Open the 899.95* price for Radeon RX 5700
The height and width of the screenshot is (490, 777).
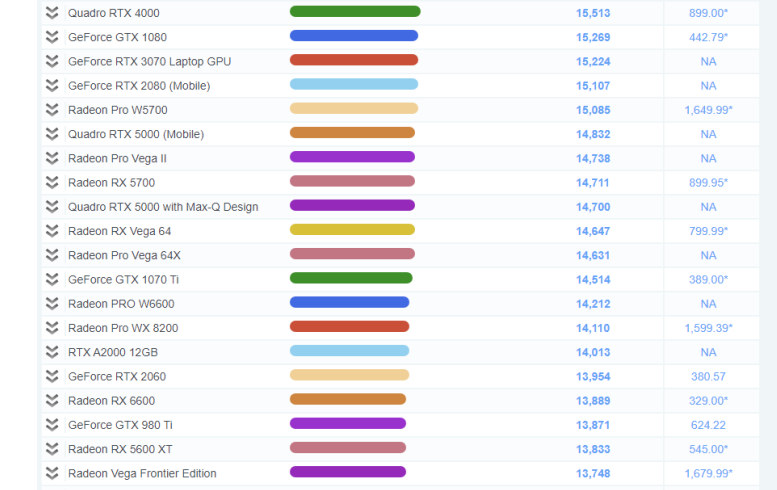[708, 183]
